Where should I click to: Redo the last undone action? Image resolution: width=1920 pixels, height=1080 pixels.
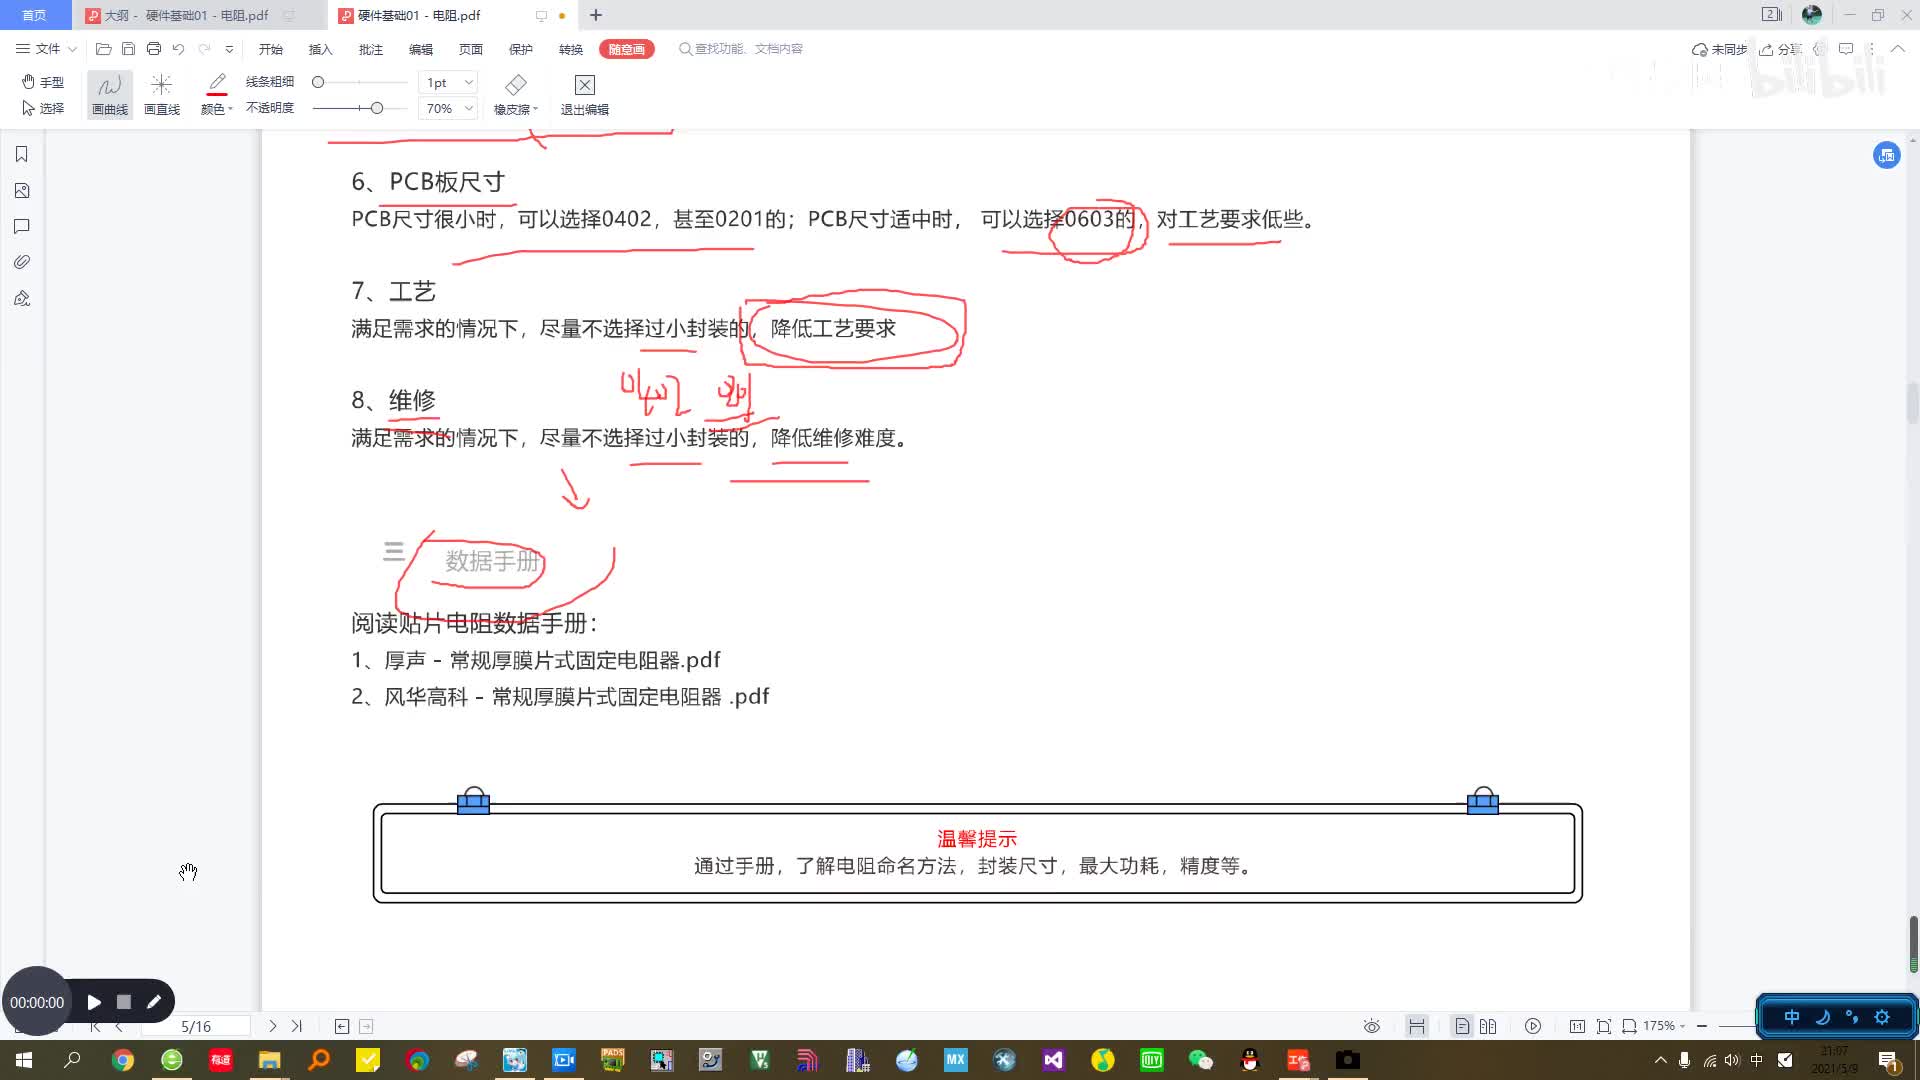[204, 48]
